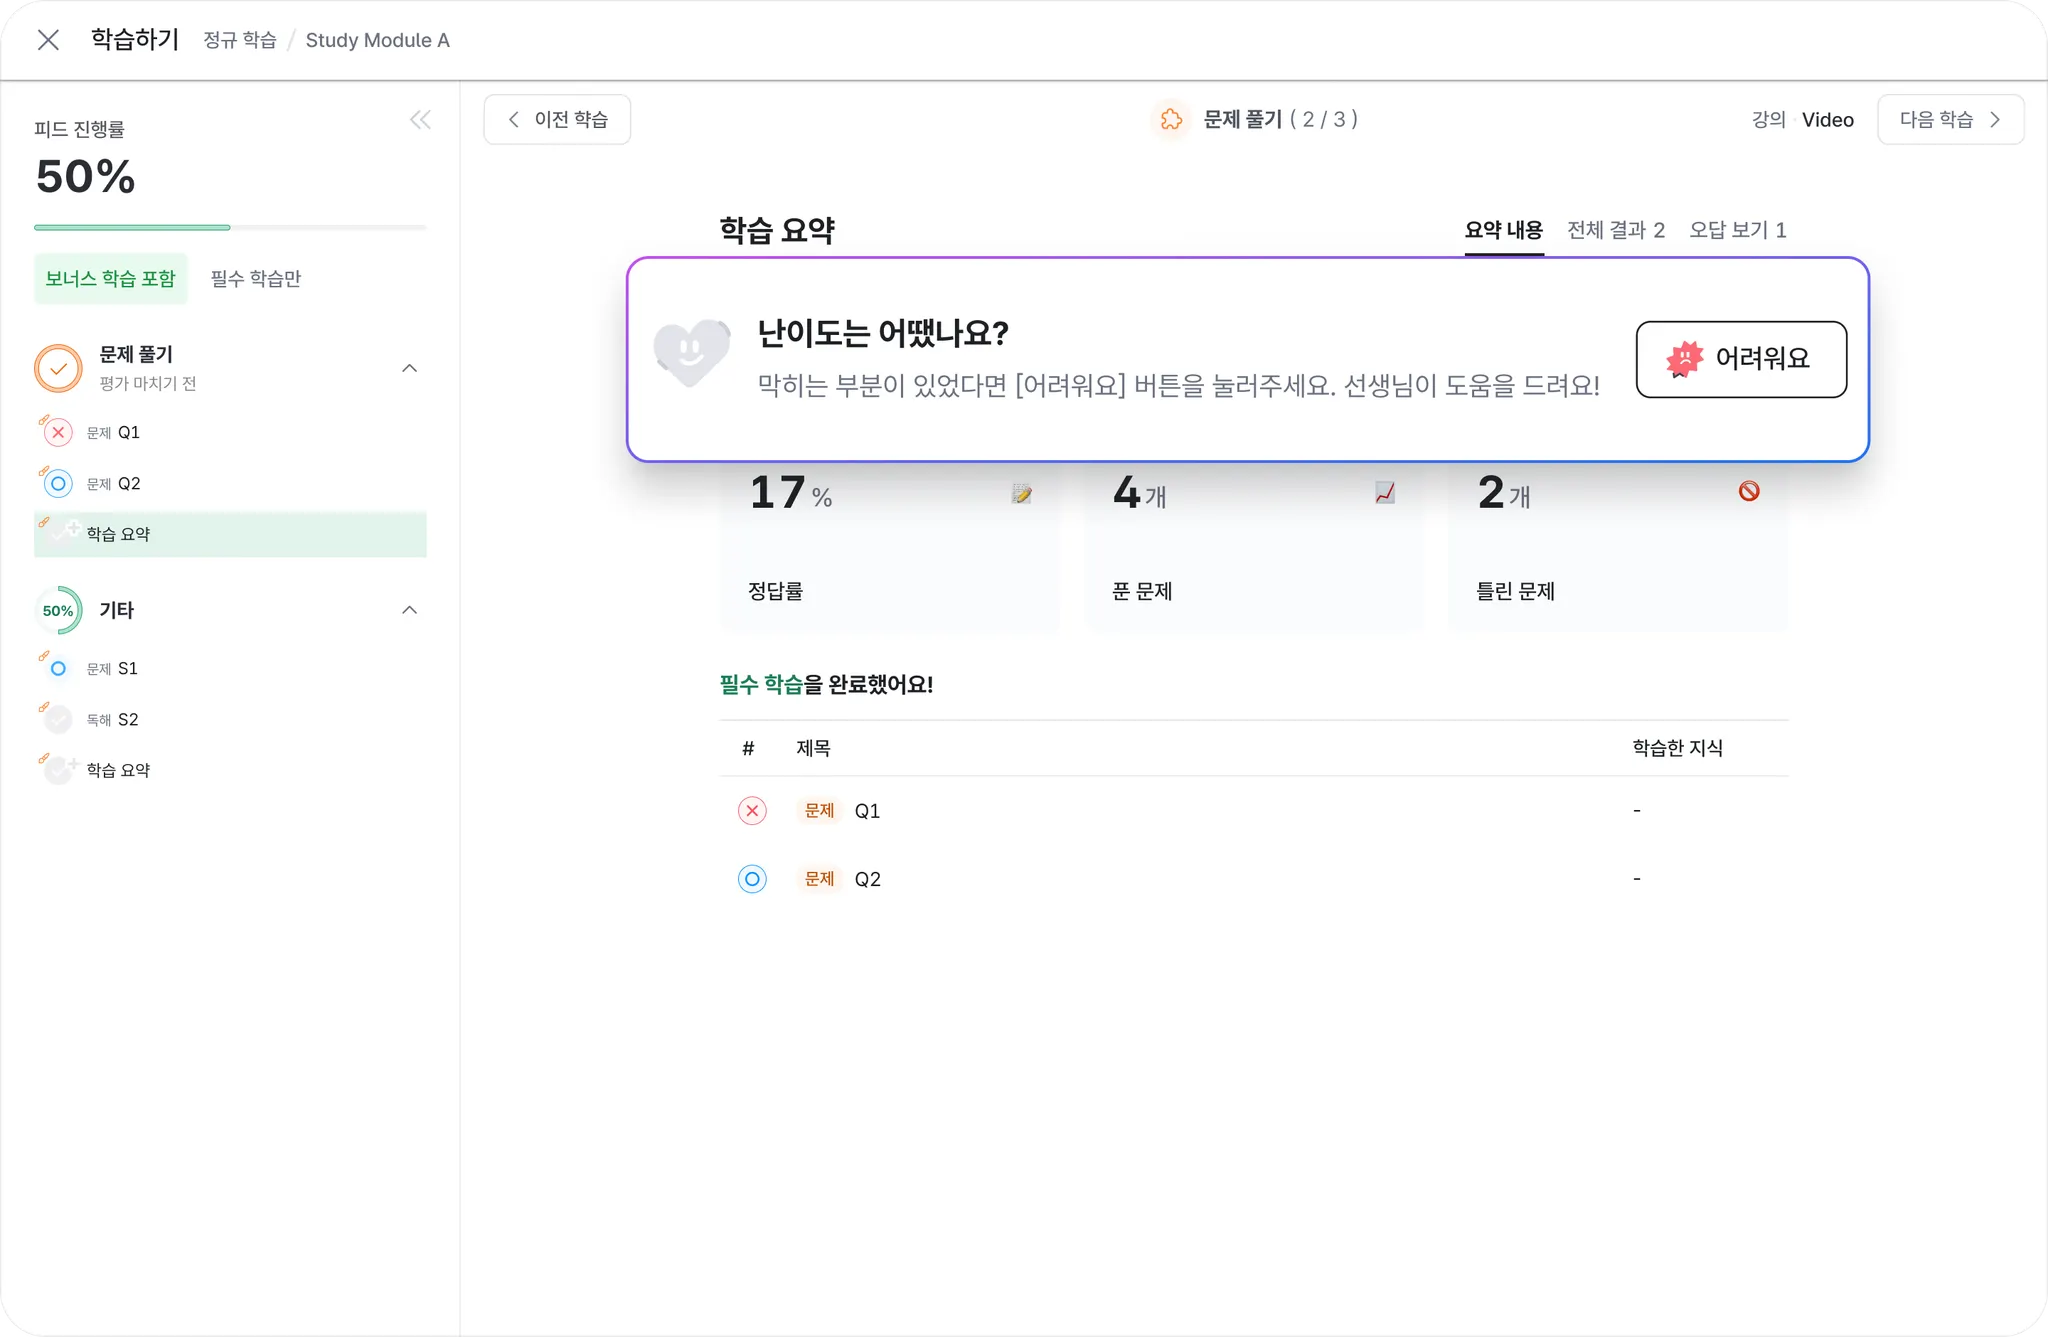Open the 오답 보기 1 tab

coord(1737,230)
